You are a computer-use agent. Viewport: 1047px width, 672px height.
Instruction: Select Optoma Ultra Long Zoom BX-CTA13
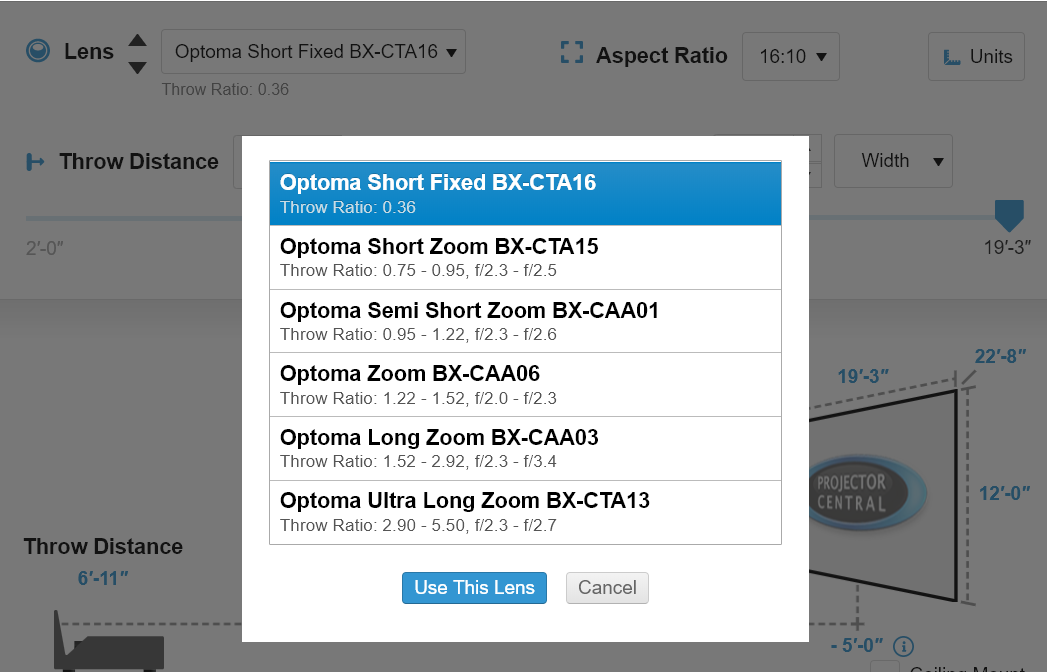(525, 512)
